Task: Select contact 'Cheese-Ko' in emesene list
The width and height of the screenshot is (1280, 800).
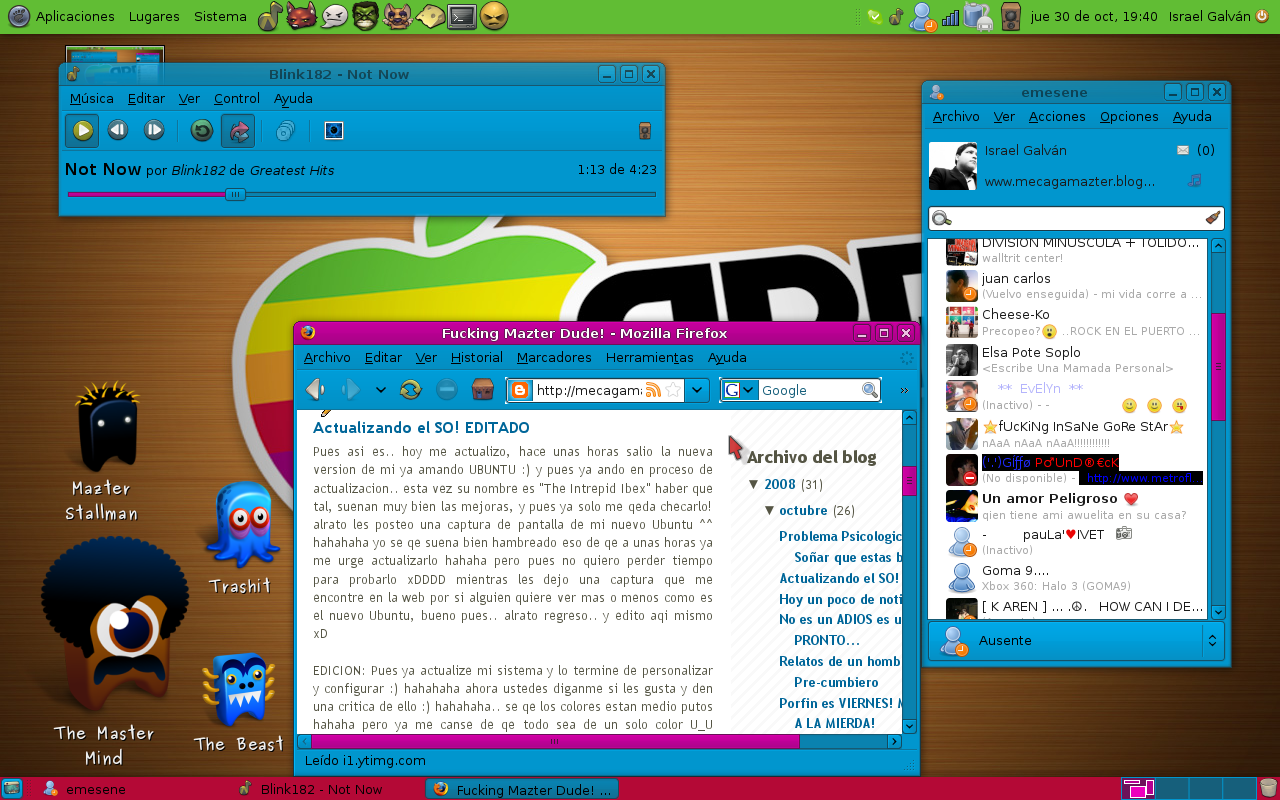Action: coord(1075,322)
